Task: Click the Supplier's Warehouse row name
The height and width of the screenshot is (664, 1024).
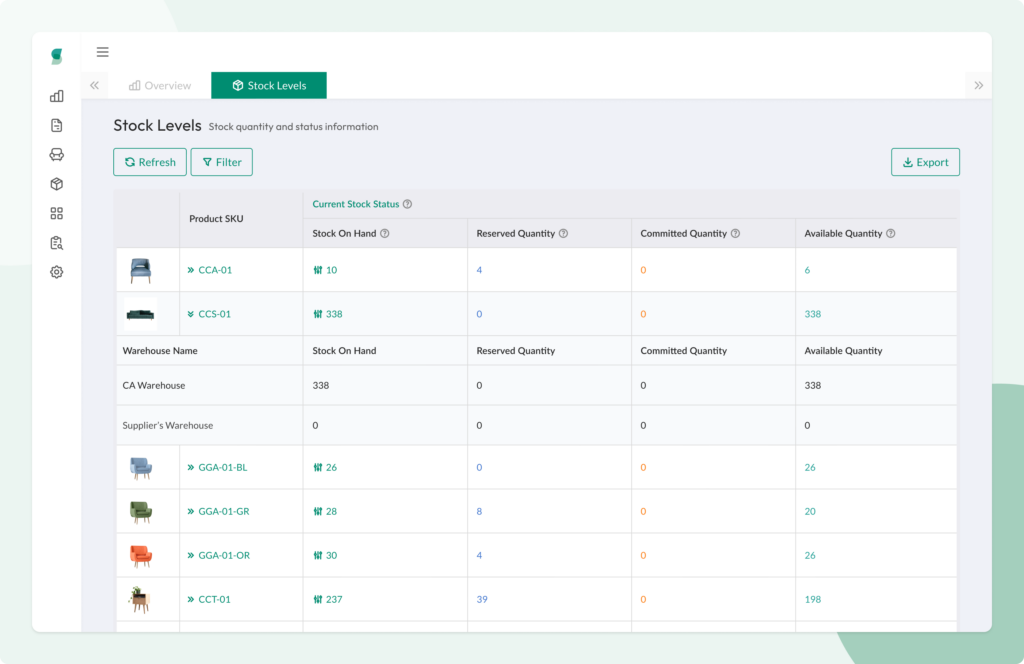Action: click(168, 426)
